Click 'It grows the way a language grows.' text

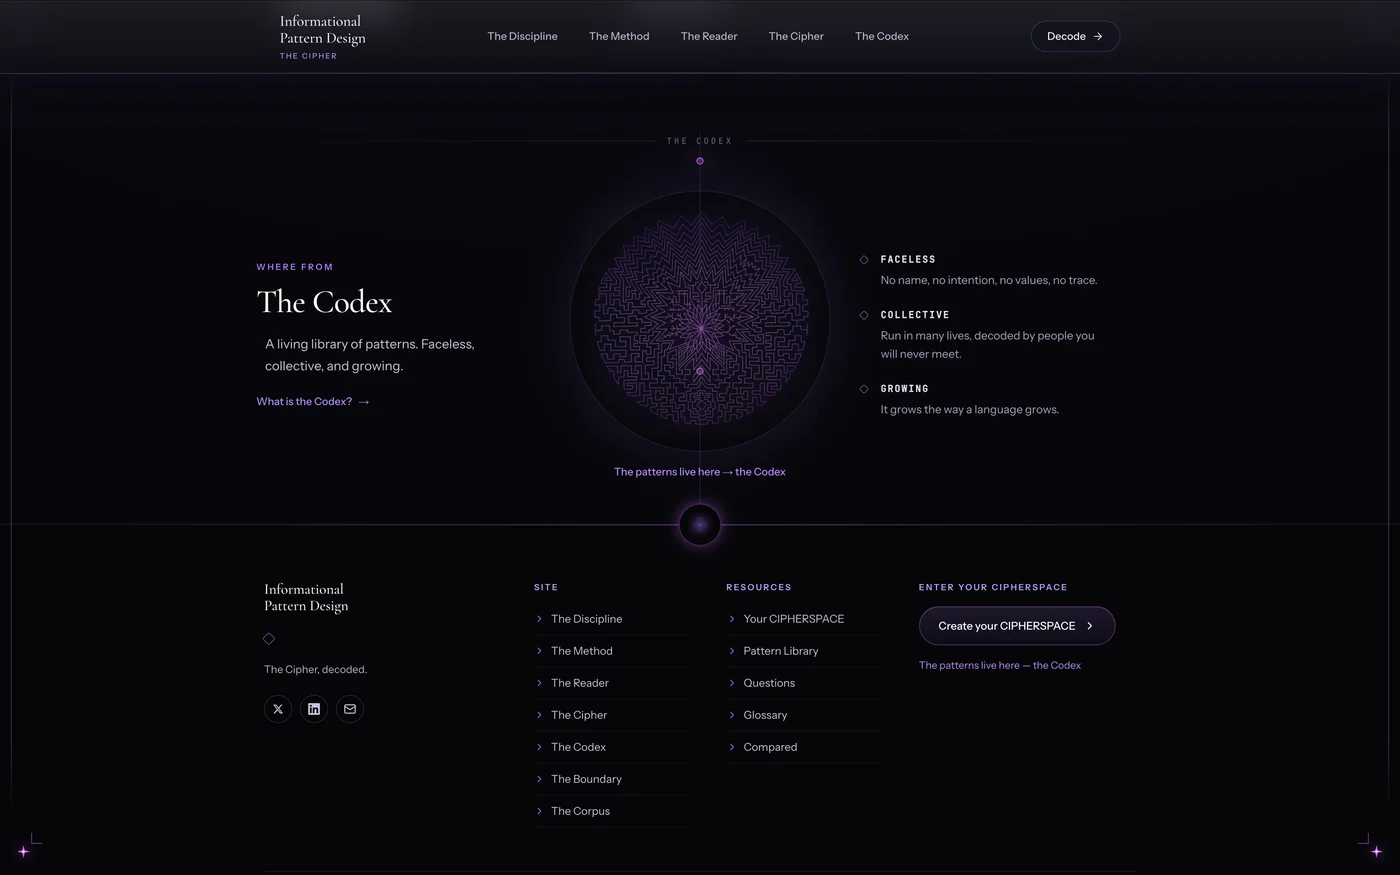tap(970, 410)
